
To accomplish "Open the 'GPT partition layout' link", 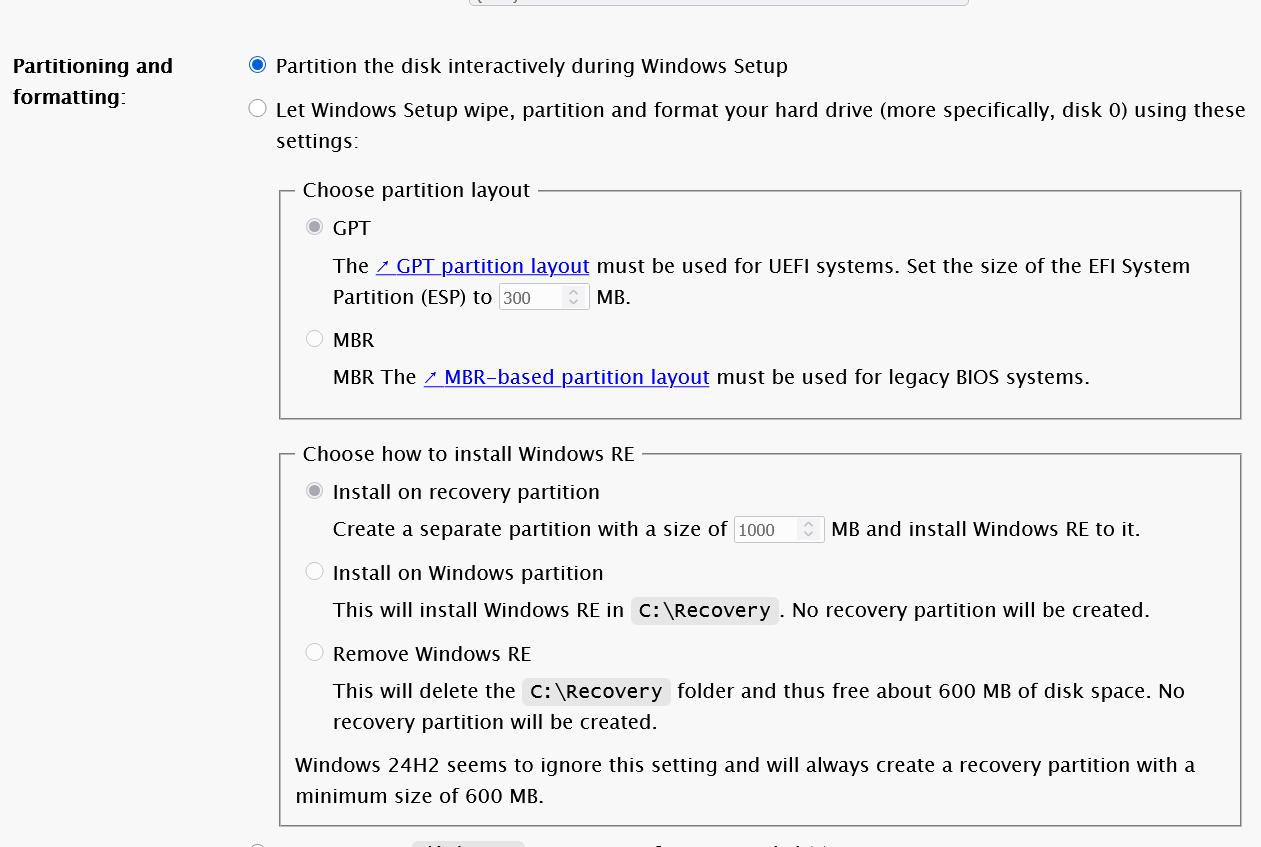I will 482,266.
